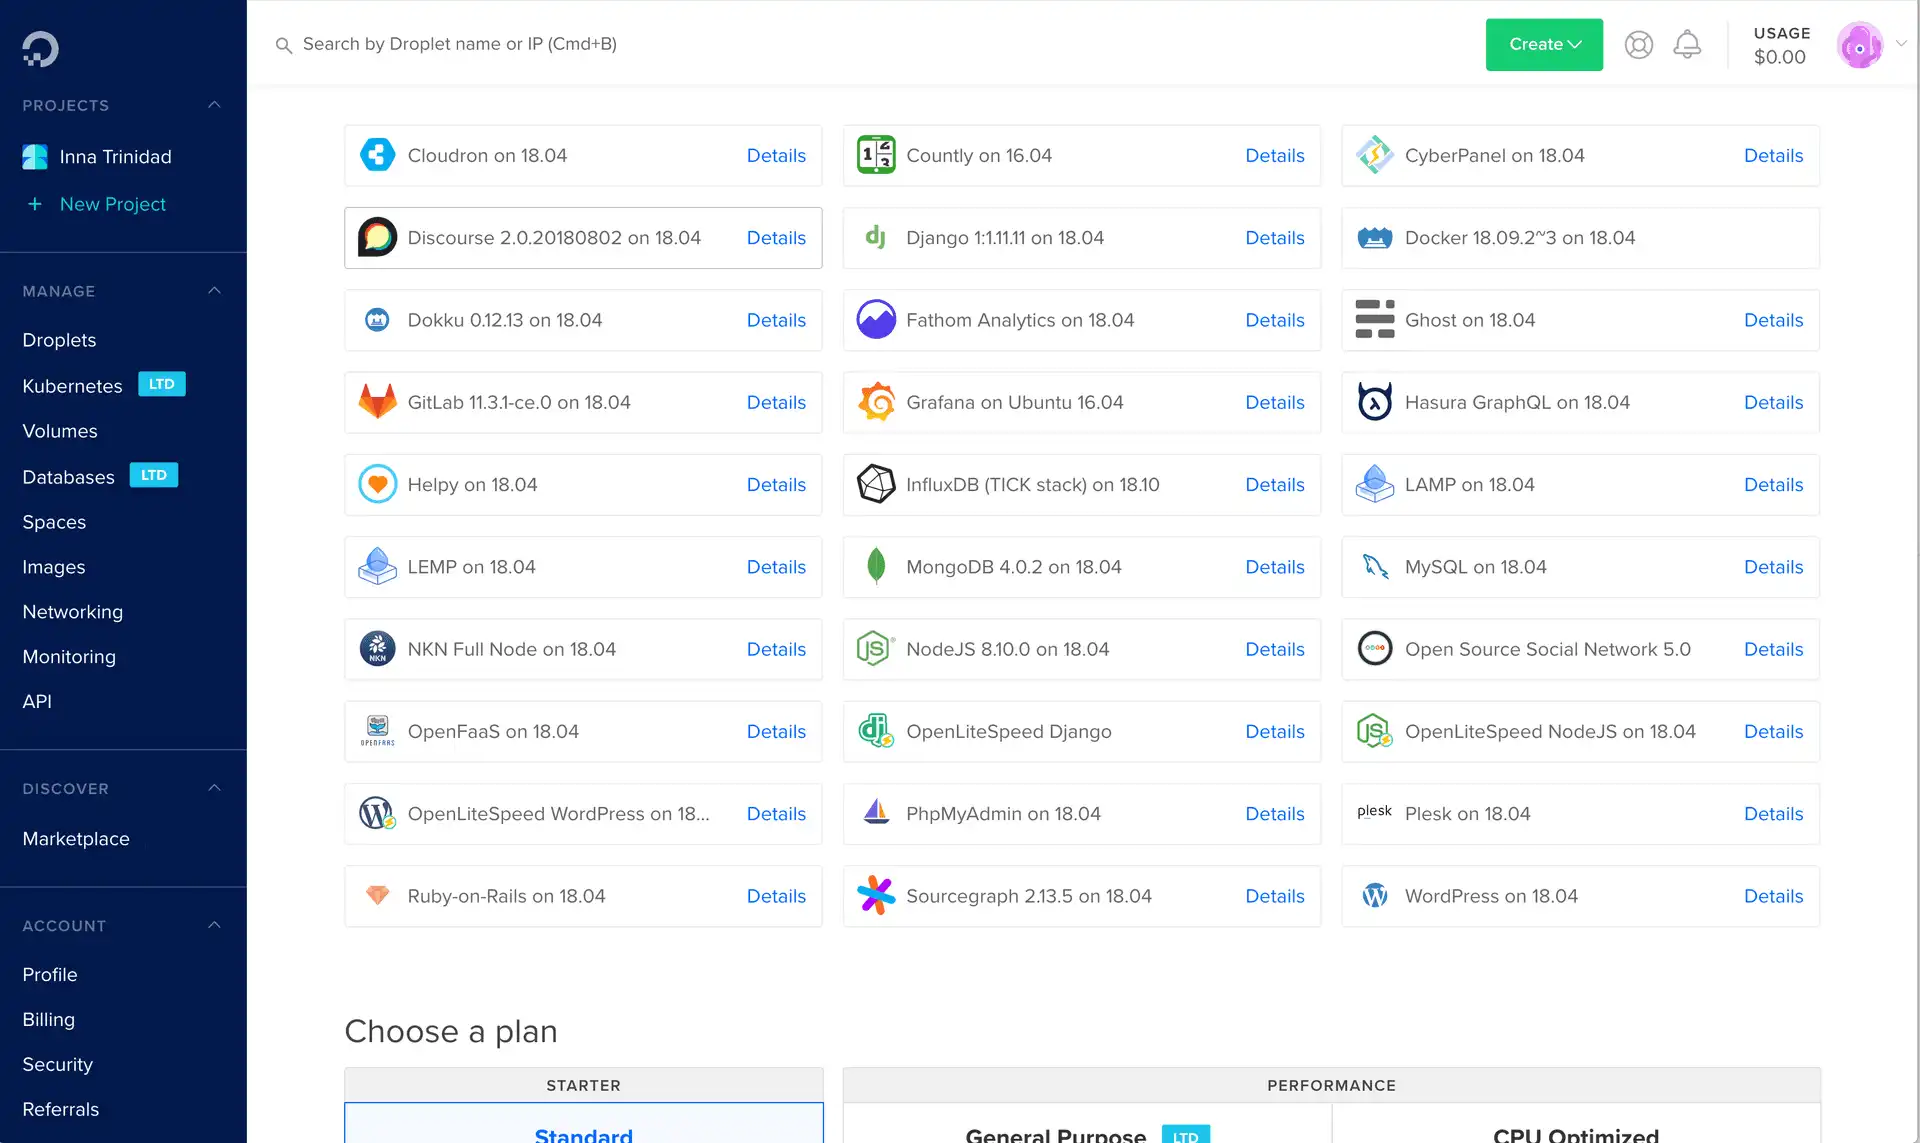Click the MongoDB 4.0.2 on 18.04 icon
Viewport: 1920px width, 1143px height.
click(876, 566)
